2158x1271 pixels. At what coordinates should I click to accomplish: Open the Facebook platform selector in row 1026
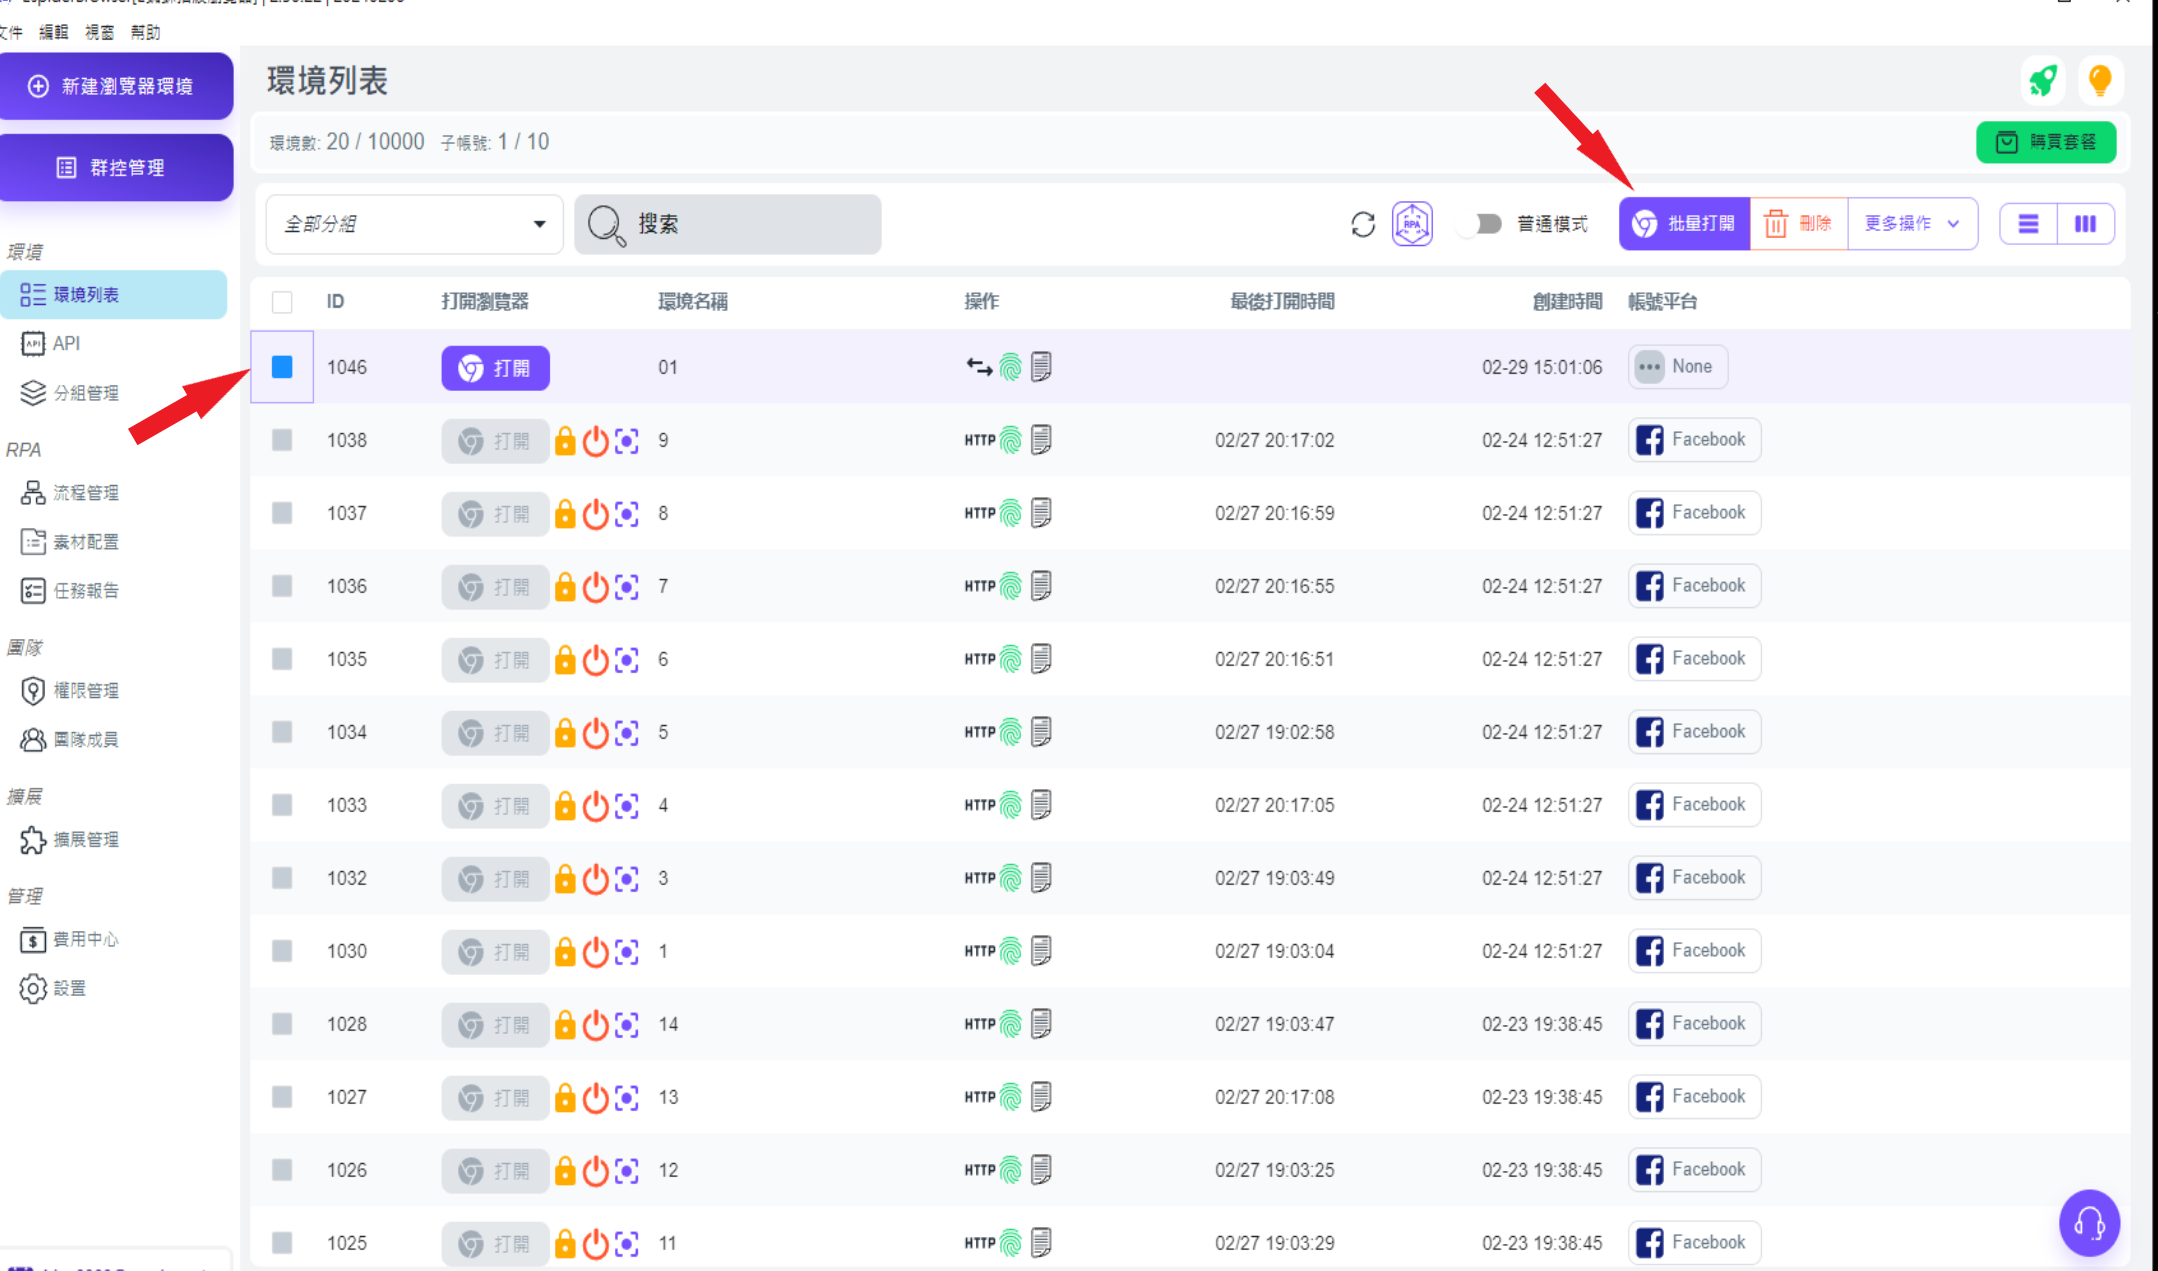1694,1170
